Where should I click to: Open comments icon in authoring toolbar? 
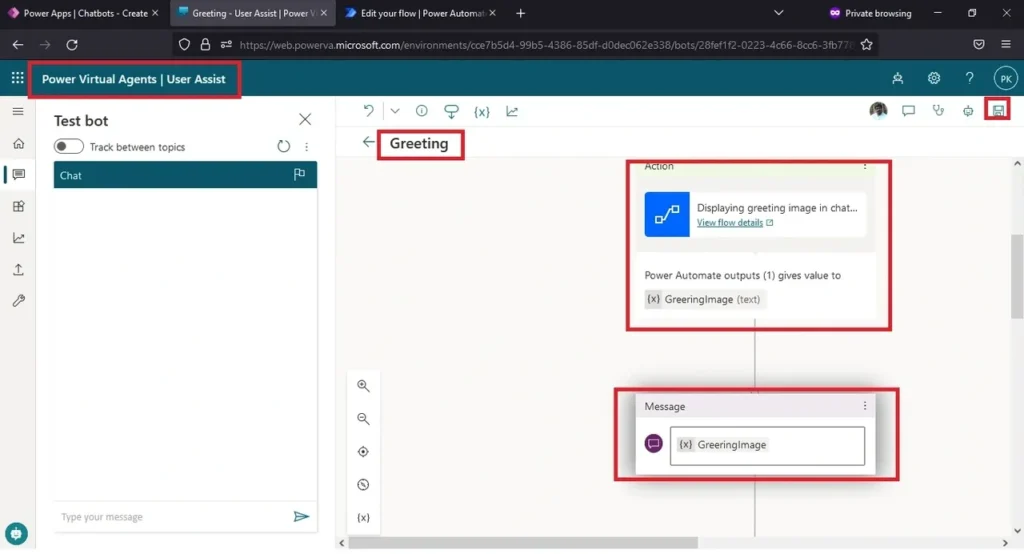[908, 111]
